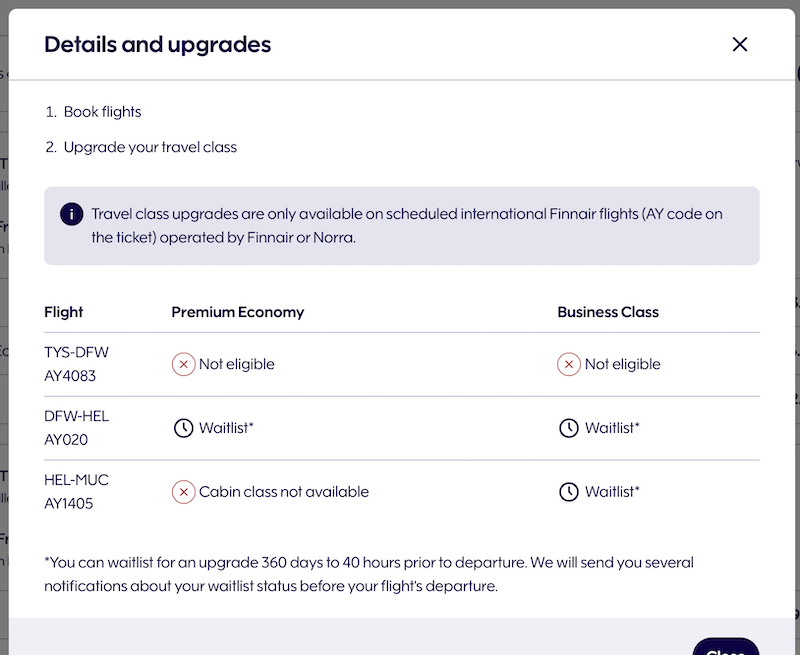This screenshot has height=655, width=800.
Task: Click the Premium Economy column header
Action: (x=237, y=312)
